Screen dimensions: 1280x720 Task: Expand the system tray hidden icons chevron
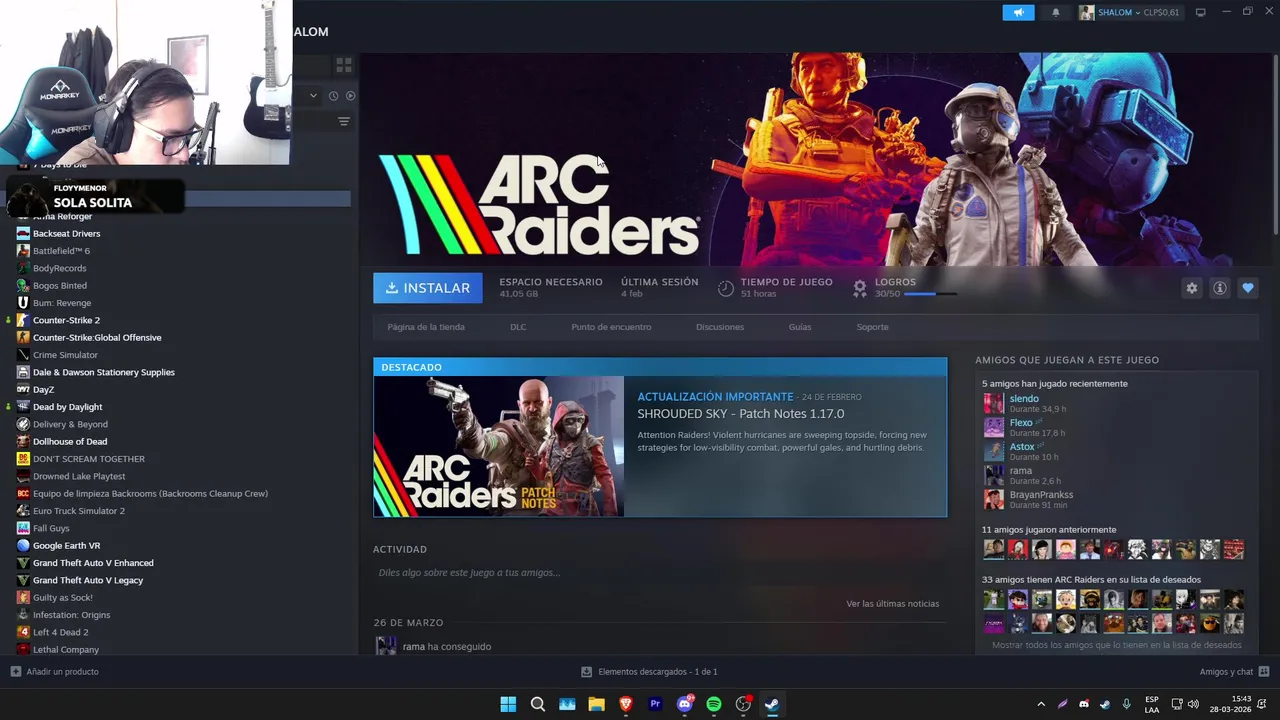[1041, 704]
